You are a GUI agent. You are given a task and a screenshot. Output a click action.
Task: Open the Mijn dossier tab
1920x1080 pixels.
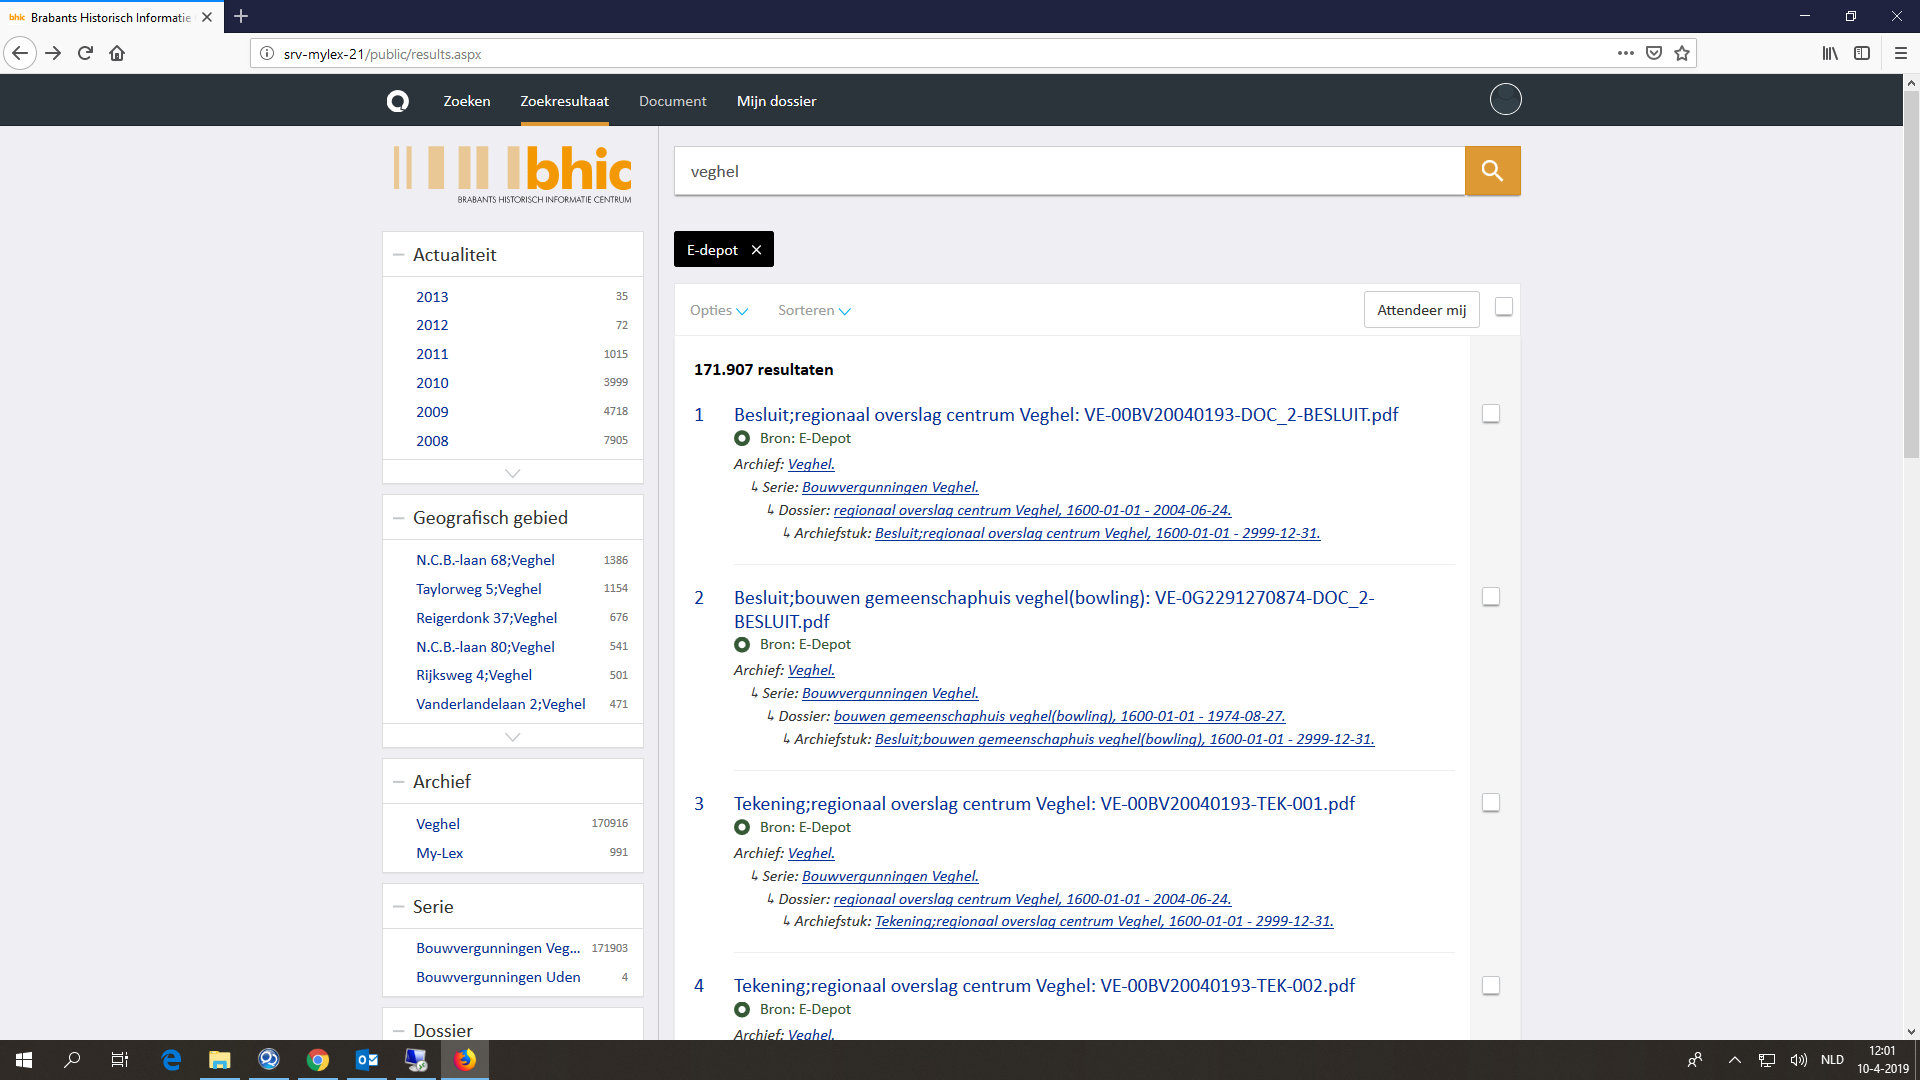776,101
